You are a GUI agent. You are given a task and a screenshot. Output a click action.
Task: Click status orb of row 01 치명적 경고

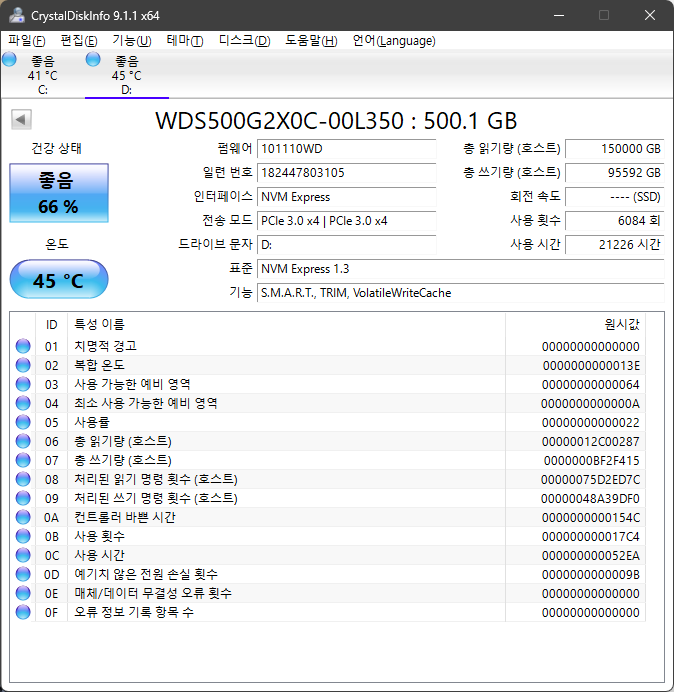click(x=23, y=346)
